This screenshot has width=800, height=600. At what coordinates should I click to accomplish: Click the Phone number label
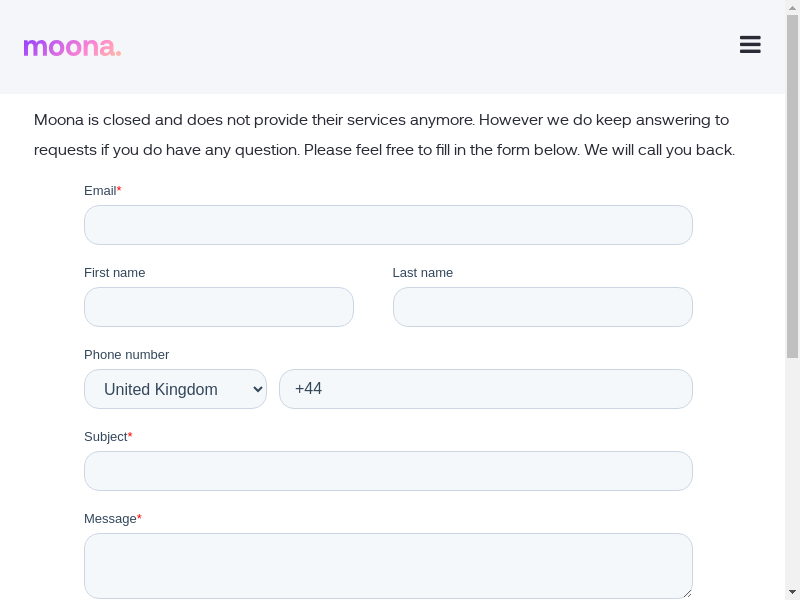(126, 354)
